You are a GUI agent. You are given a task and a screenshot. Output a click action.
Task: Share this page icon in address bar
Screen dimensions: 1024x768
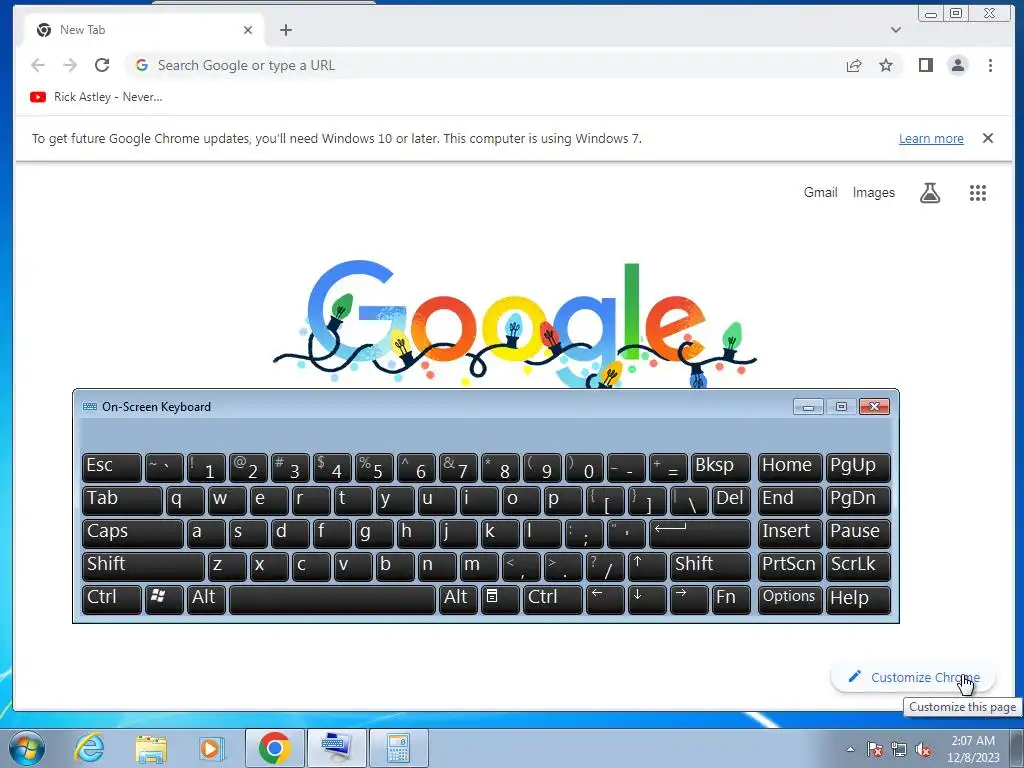click(x=854, y=65)
